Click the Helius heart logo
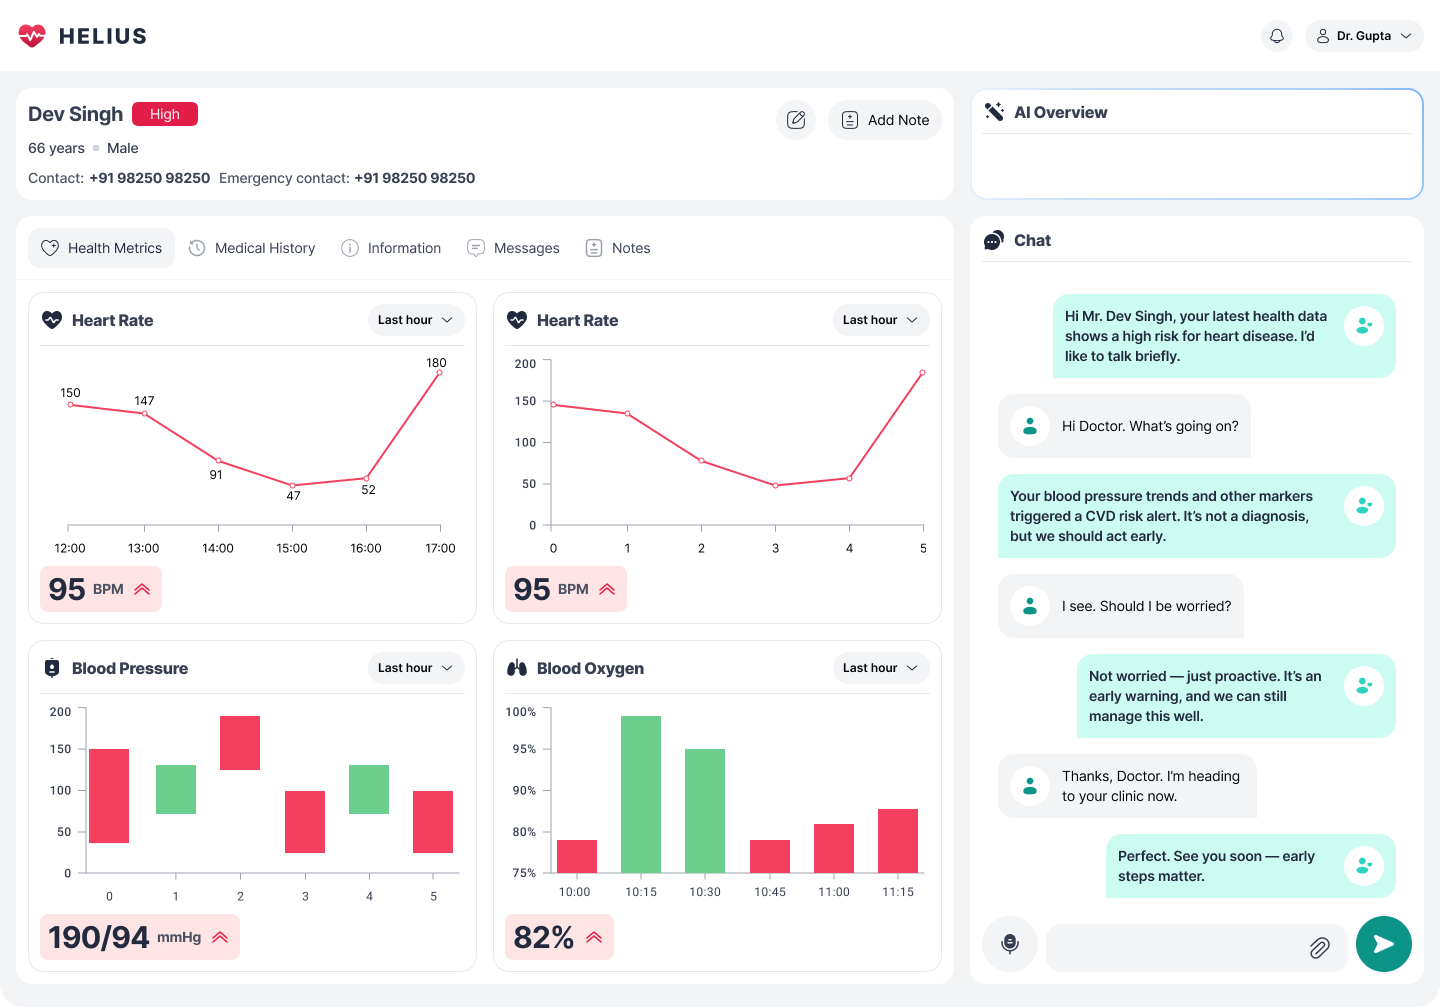The height and width of the screenshot is (1007, 1440). (x=32, y=36)
